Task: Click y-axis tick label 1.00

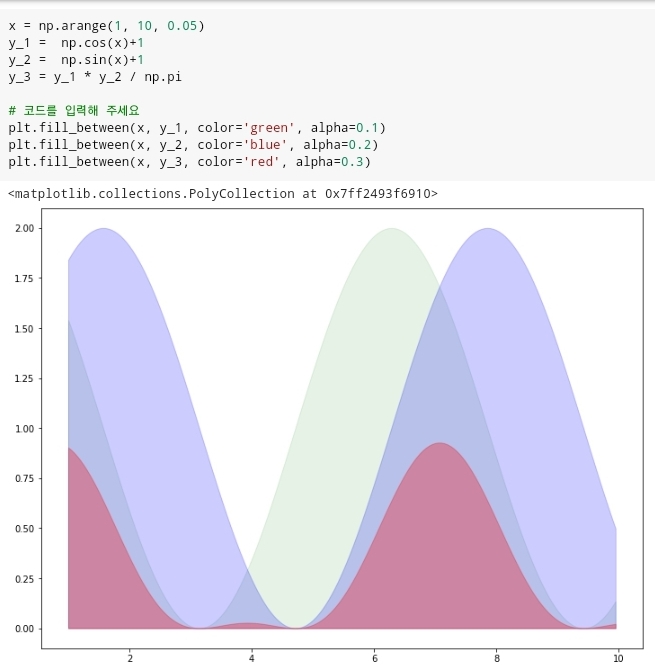Action: pyautogui.click(x=24, y=429)
